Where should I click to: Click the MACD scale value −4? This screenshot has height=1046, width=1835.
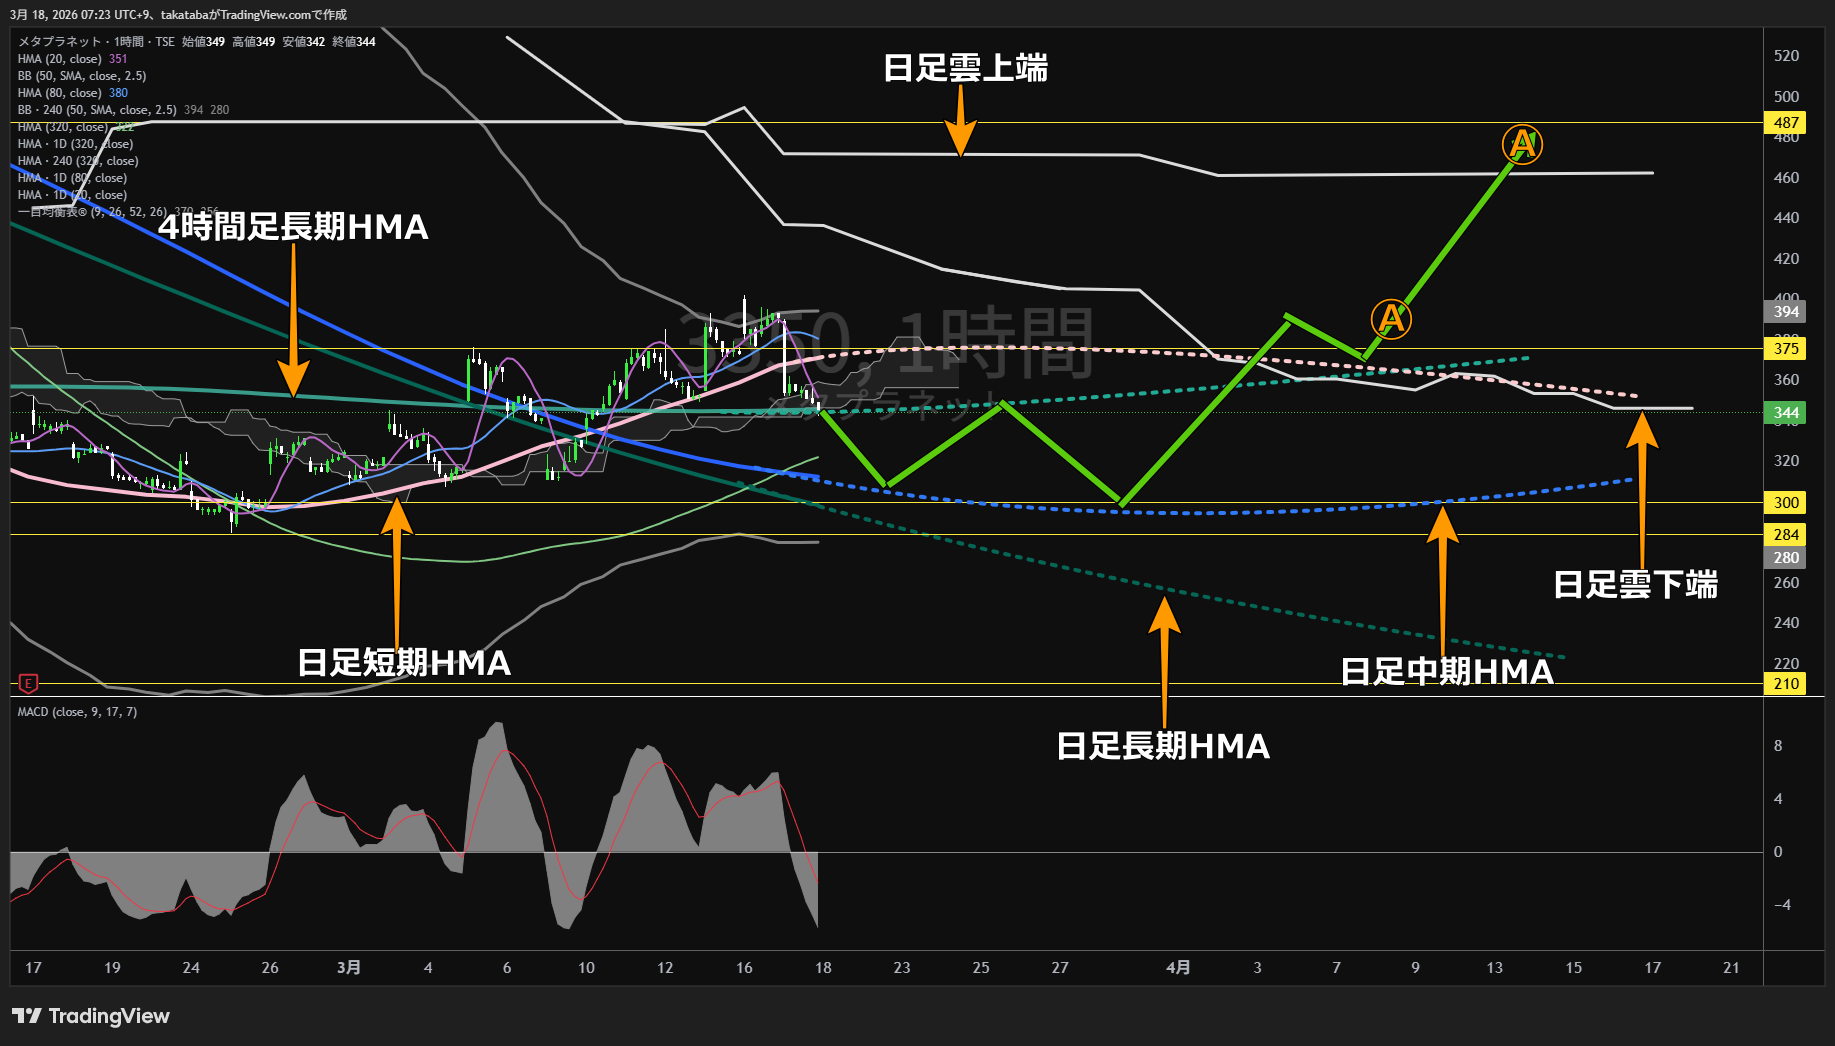coord(1782,905)
